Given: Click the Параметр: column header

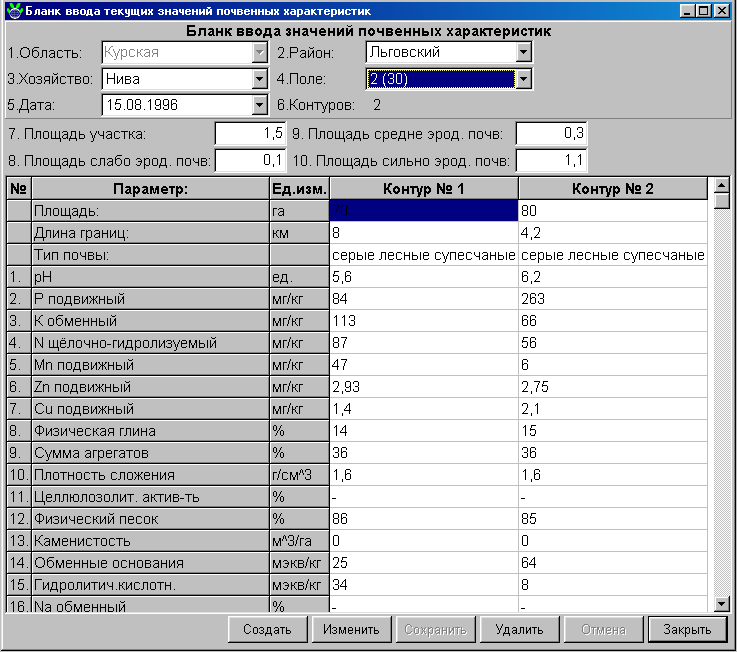Looking at the screenshot, I should [x=150, y=189].
